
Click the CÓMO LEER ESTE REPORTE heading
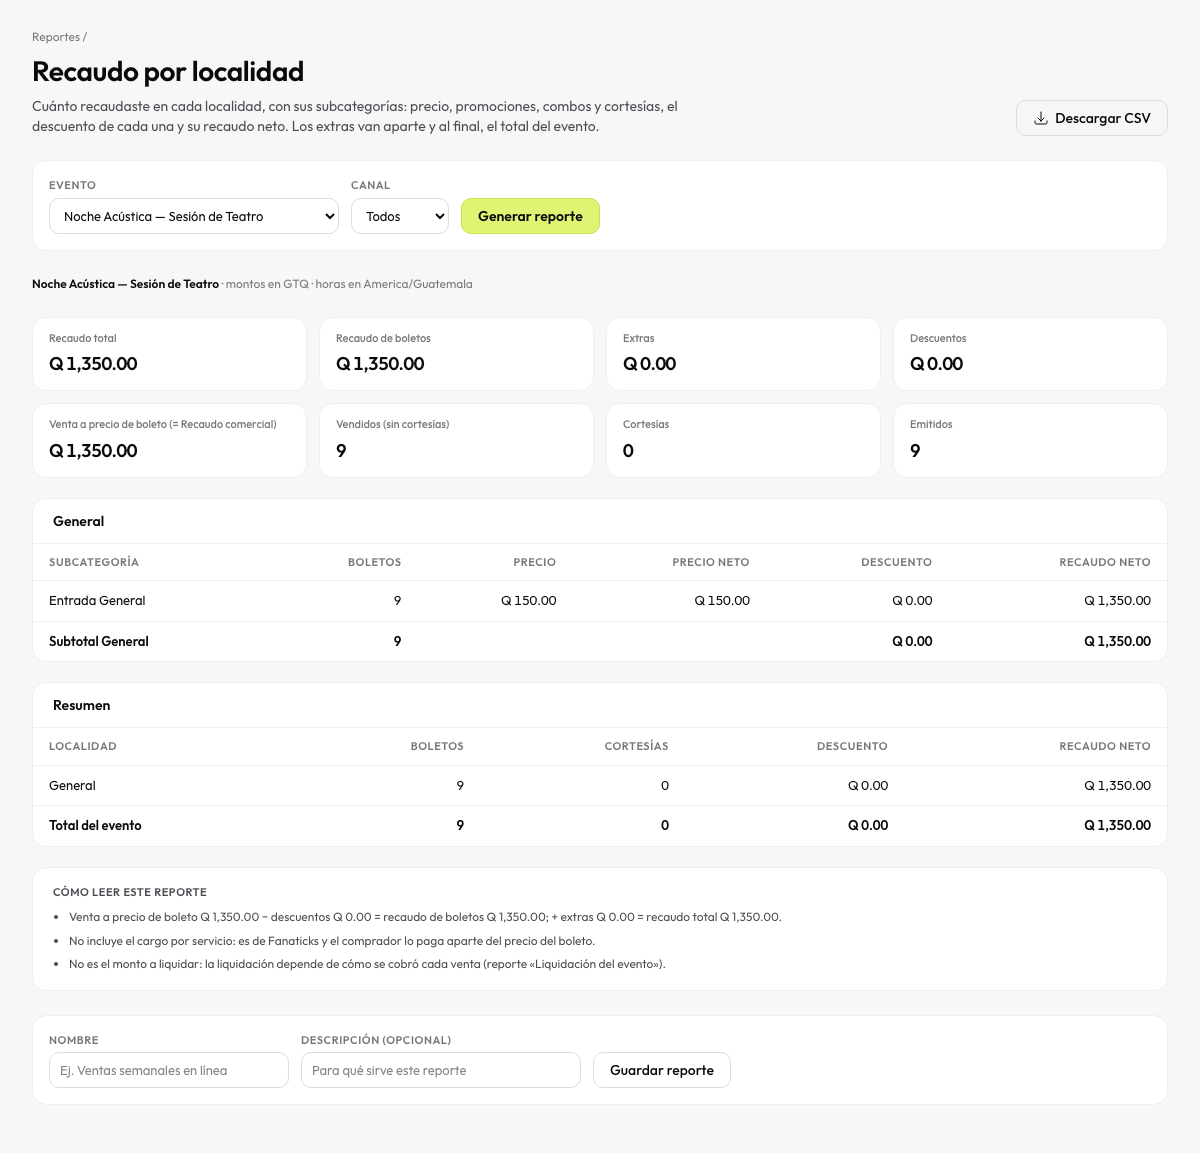pos(130,892)
